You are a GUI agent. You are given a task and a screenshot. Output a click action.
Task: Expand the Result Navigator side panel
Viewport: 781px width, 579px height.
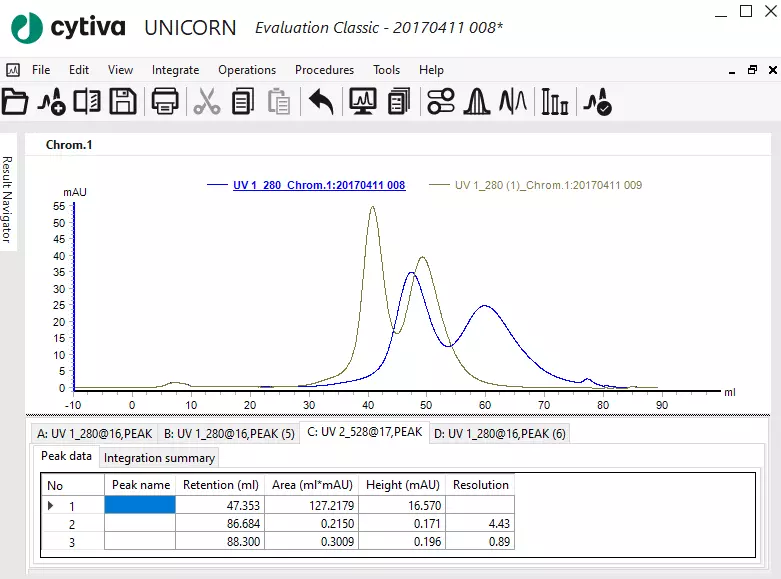(7, 198)
